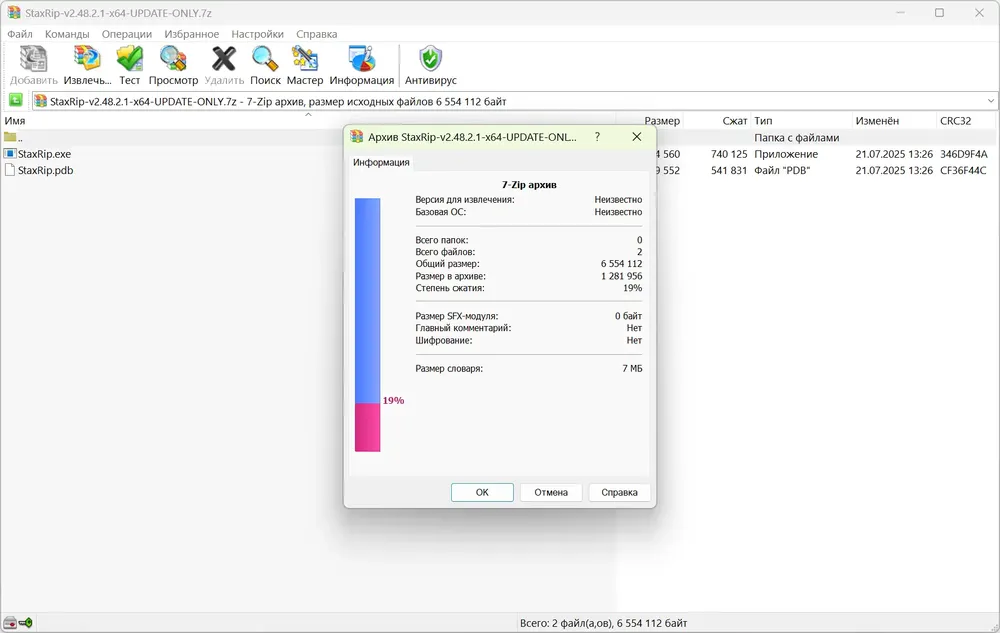The image size is (1000, 633).
Task: Sort by the Изменён column header
Action: [x=877, y=120]
